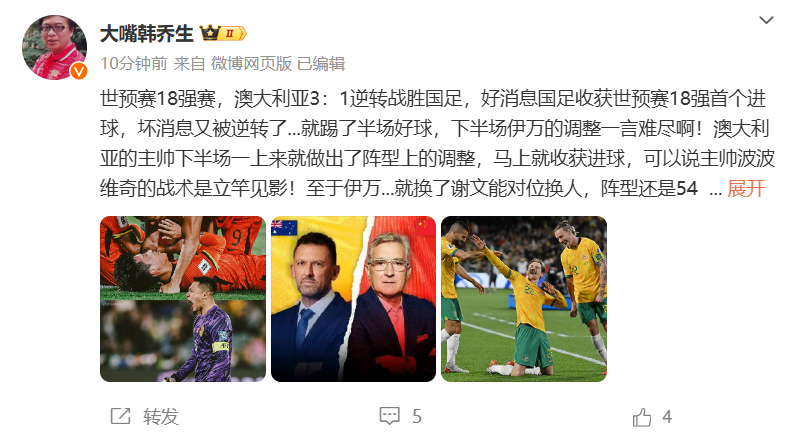Click the 已编辑 edited label
The image size is (787, 440).
321,64
